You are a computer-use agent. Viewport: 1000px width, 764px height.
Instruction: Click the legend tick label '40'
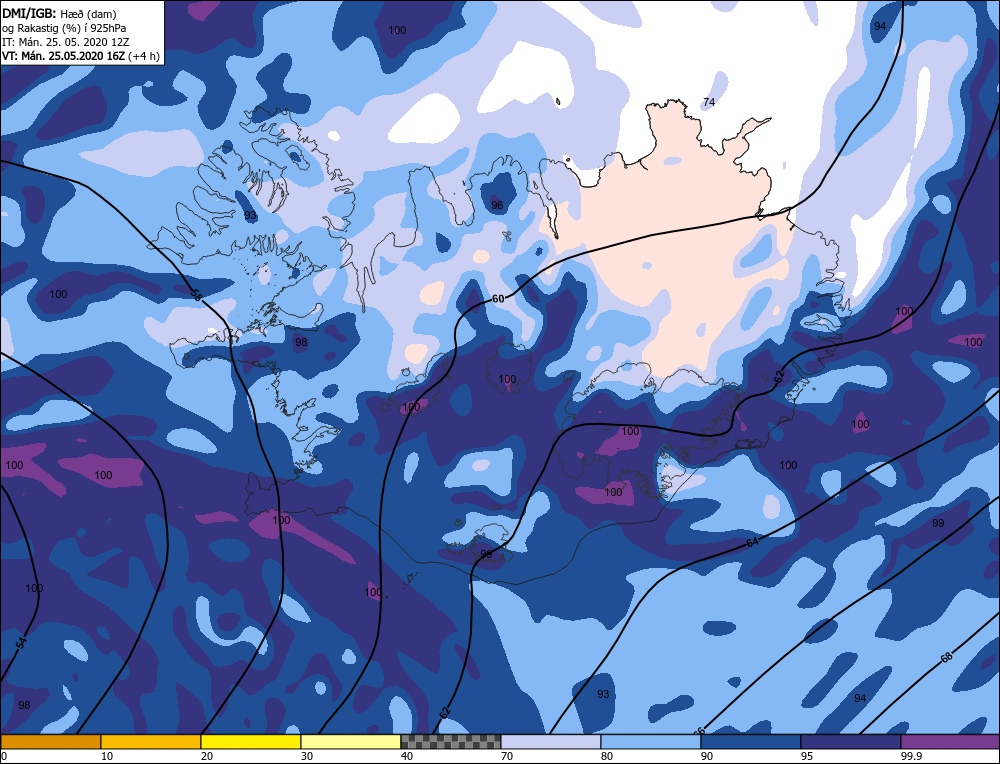point(407,756)
